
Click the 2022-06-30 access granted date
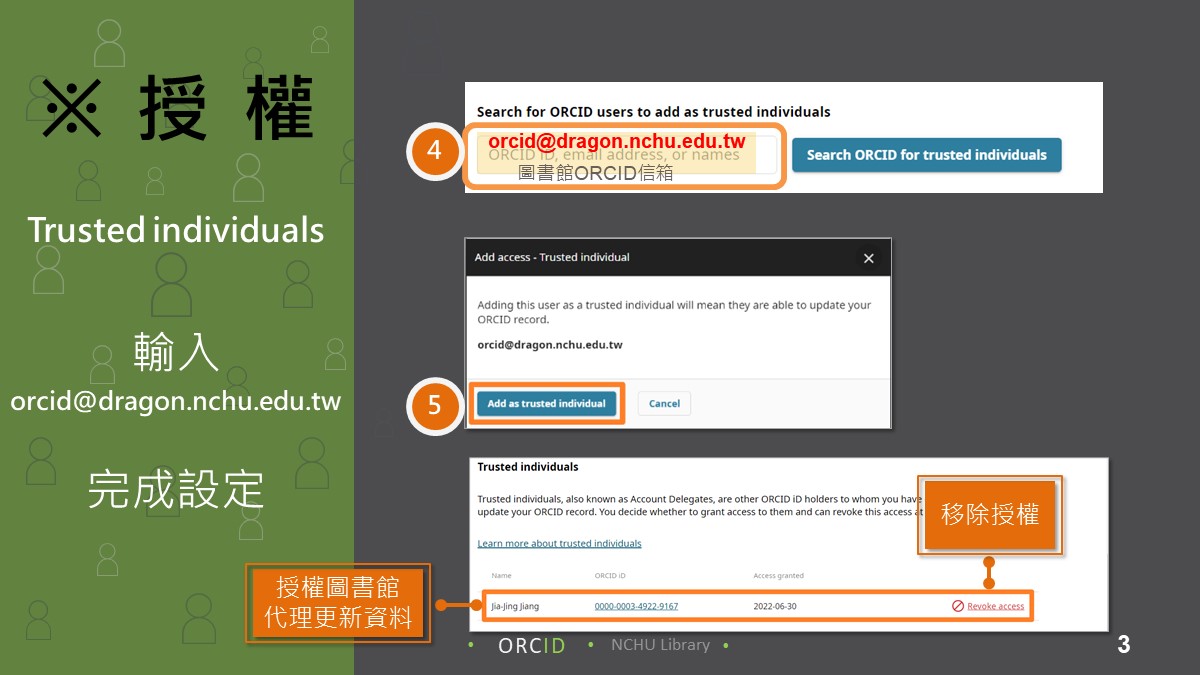775,606
